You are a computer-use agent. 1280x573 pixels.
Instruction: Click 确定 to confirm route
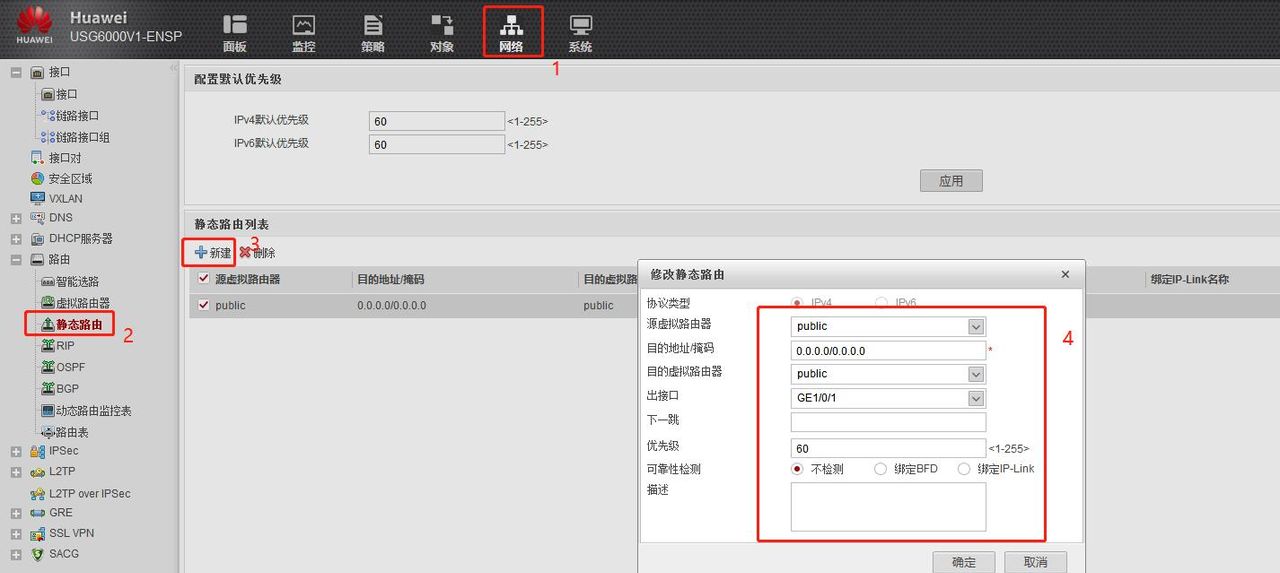point(964,562)
